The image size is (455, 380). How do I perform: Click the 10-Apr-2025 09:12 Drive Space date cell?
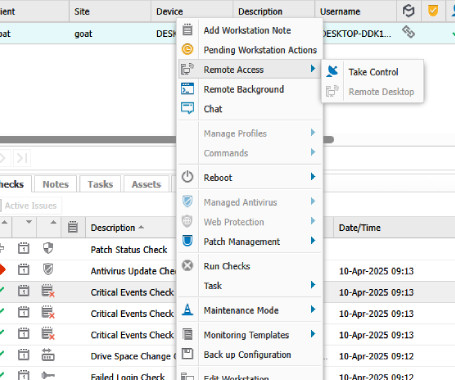point(376,356)
